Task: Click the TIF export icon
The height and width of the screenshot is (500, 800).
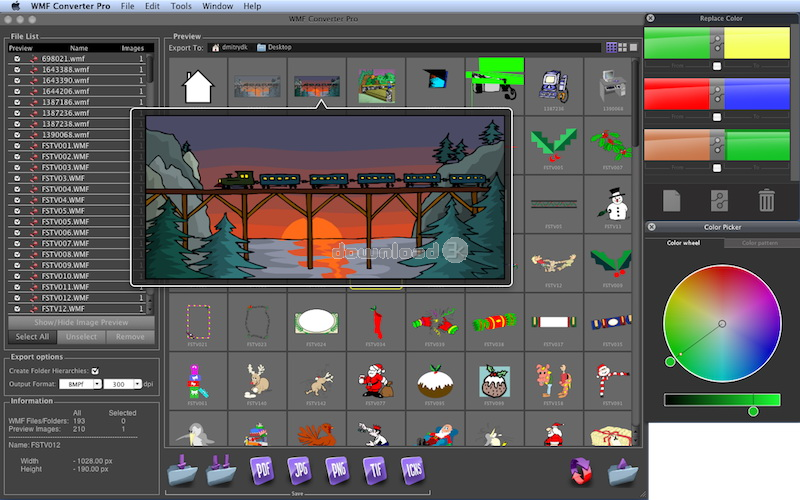Action: click(374, 469)
